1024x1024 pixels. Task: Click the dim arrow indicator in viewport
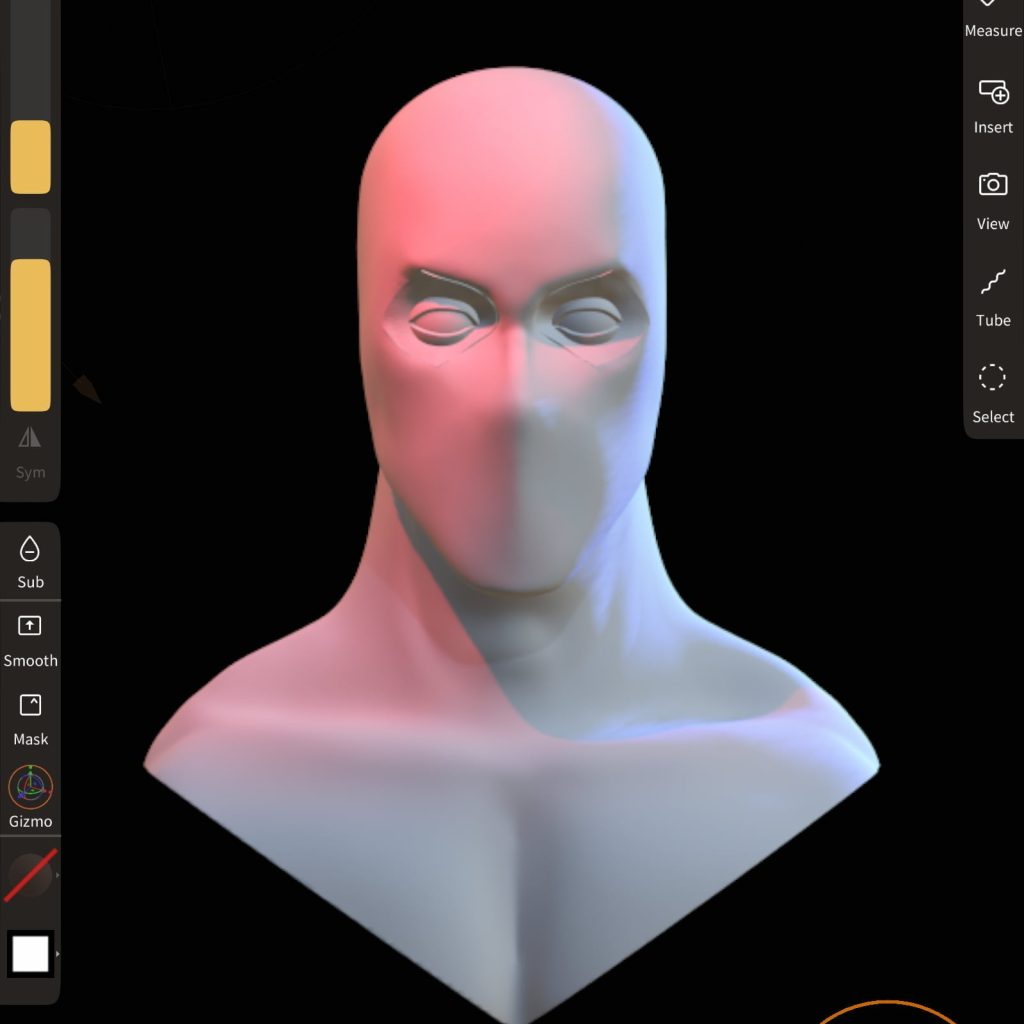click(84, 386)
